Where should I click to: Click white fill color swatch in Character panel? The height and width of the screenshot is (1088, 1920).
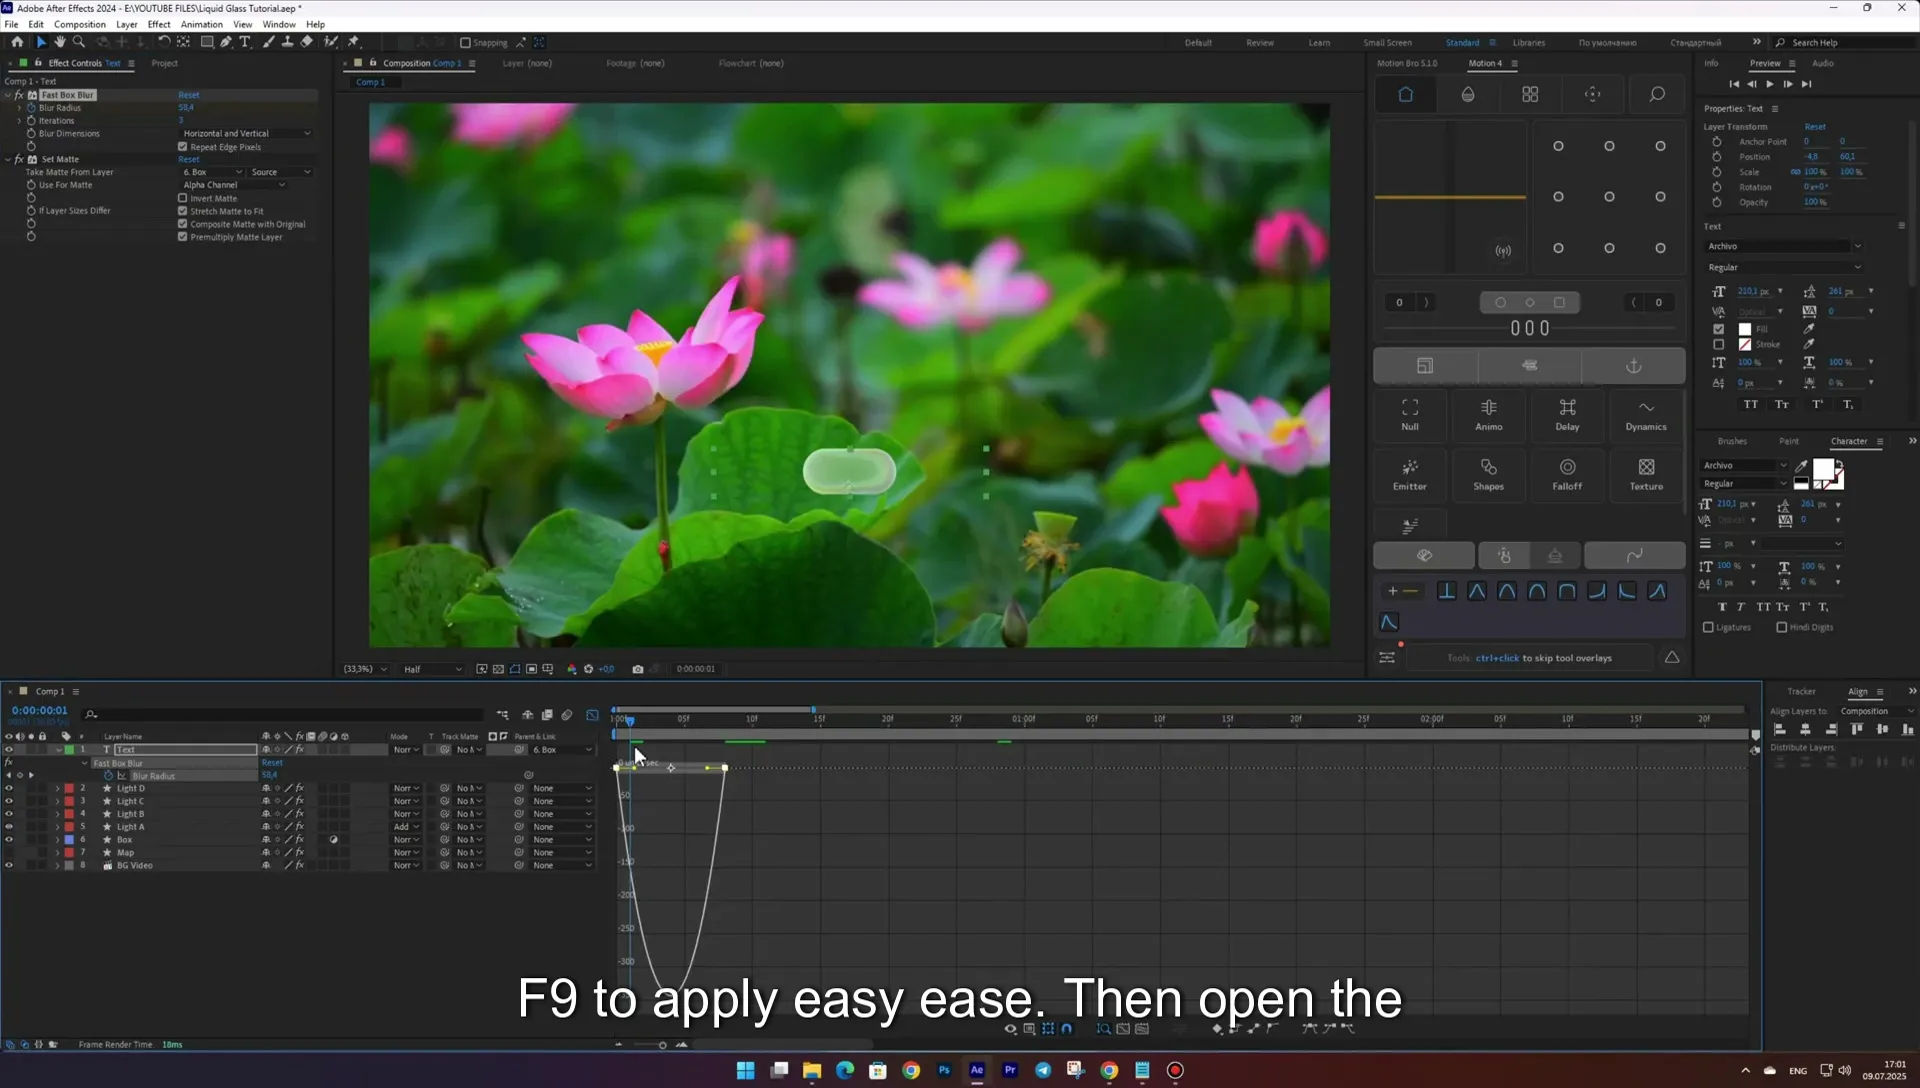pyautogui.click(x=1824, y=470)
